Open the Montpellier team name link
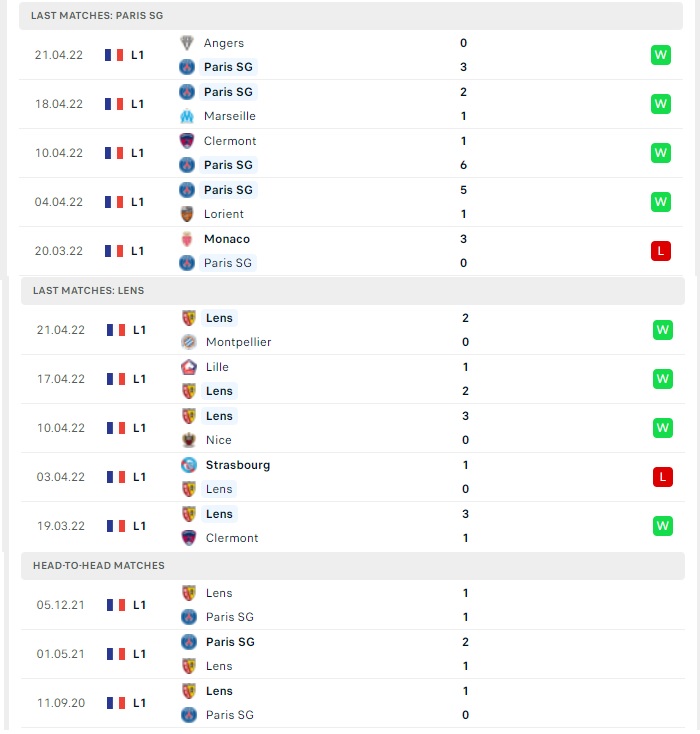 click(x=238, y=342)
